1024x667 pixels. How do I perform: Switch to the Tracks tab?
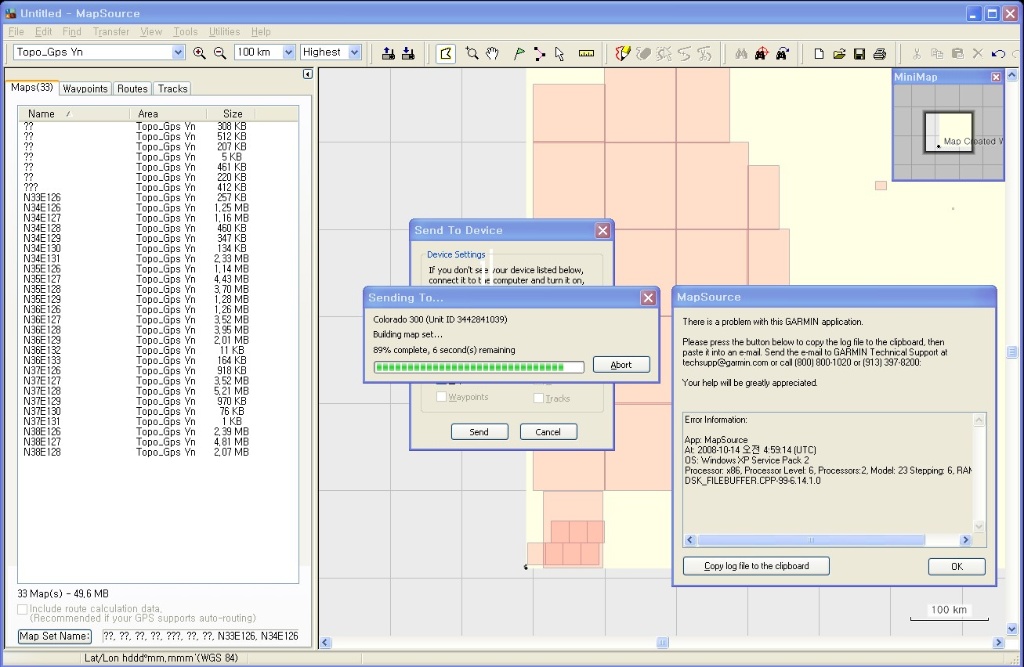click(172, 89)
